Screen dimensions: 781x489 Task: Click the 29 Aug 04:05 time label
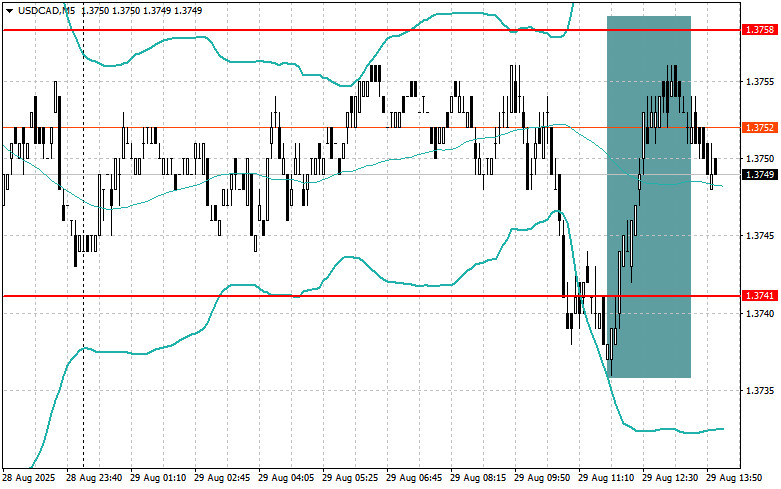pos(286,478)
